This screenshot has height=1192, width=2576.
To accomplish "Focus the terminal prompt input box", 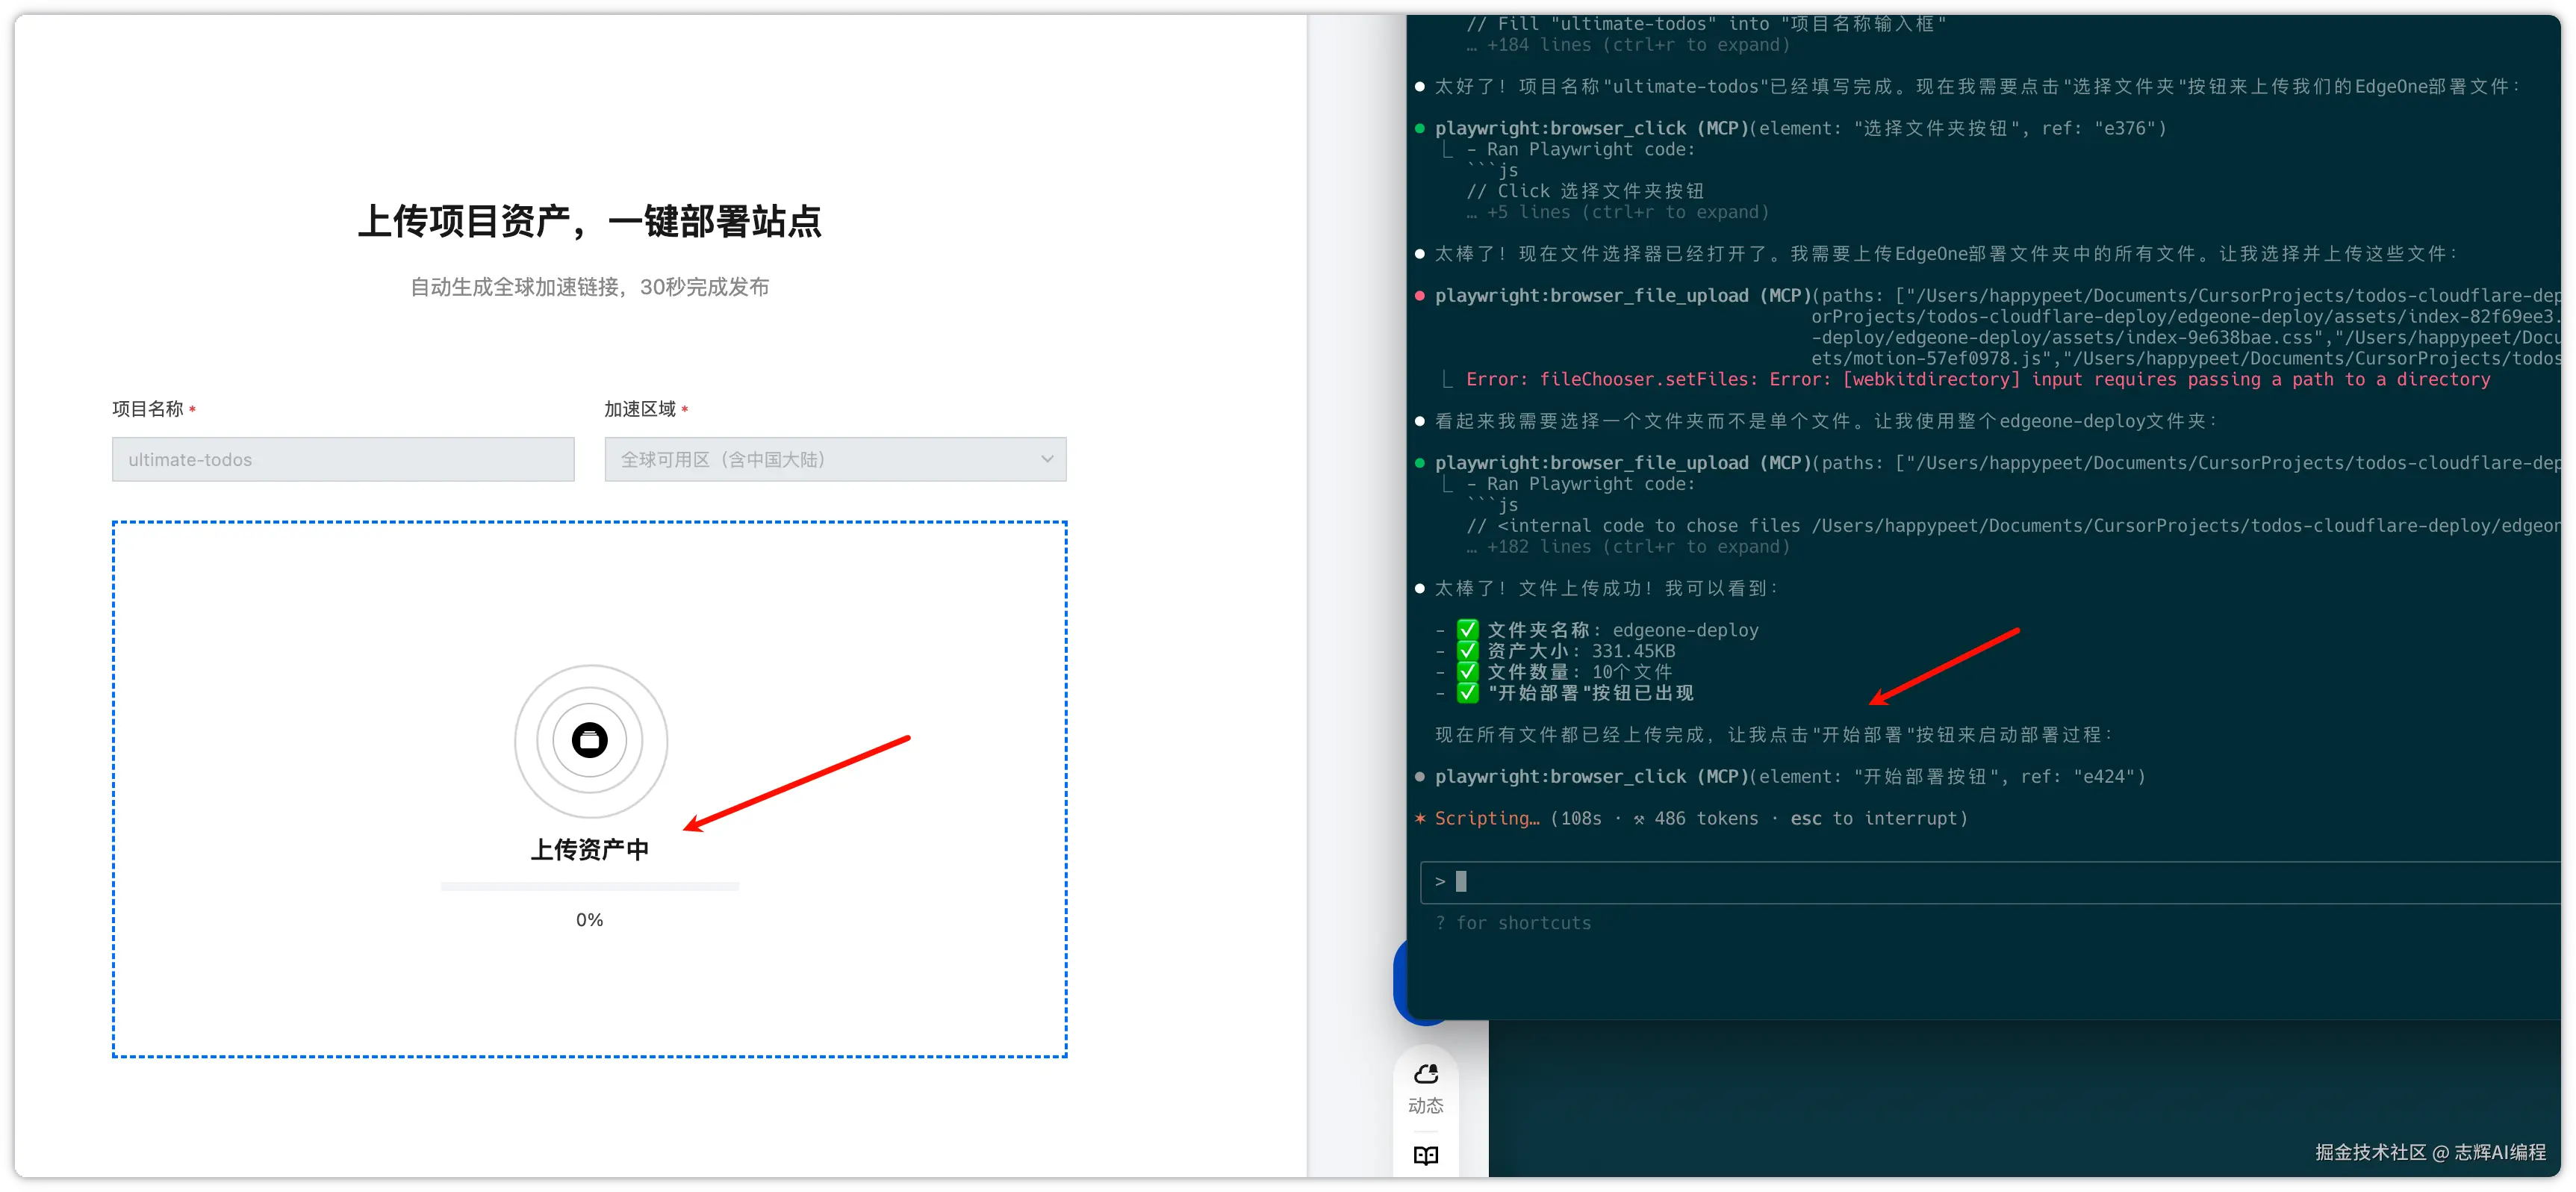I will [1990, 882].
